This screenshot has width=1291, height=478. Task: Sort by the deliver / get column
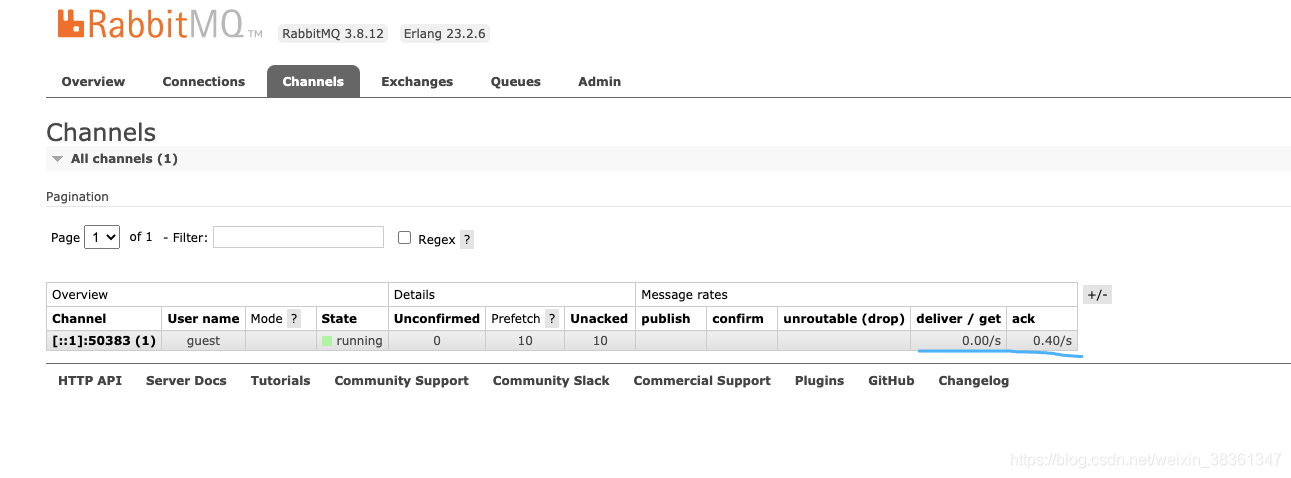pos(958,319)
